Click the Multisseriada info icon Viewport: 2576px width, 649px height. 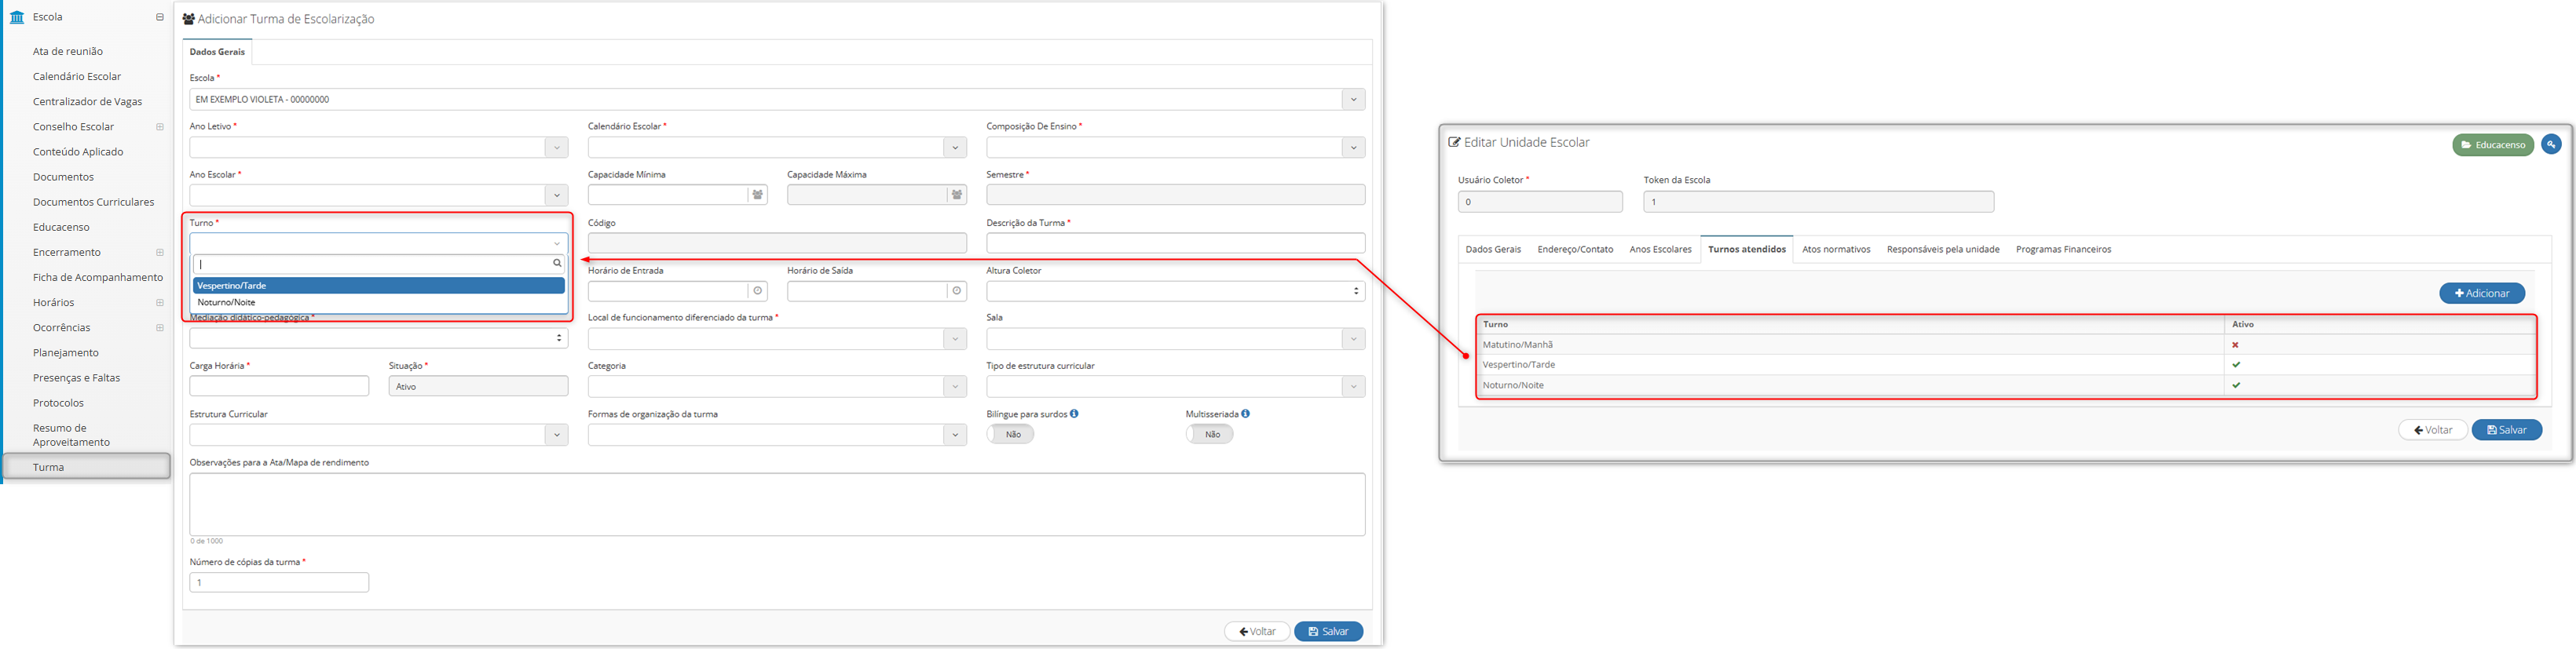[1245, 413]
